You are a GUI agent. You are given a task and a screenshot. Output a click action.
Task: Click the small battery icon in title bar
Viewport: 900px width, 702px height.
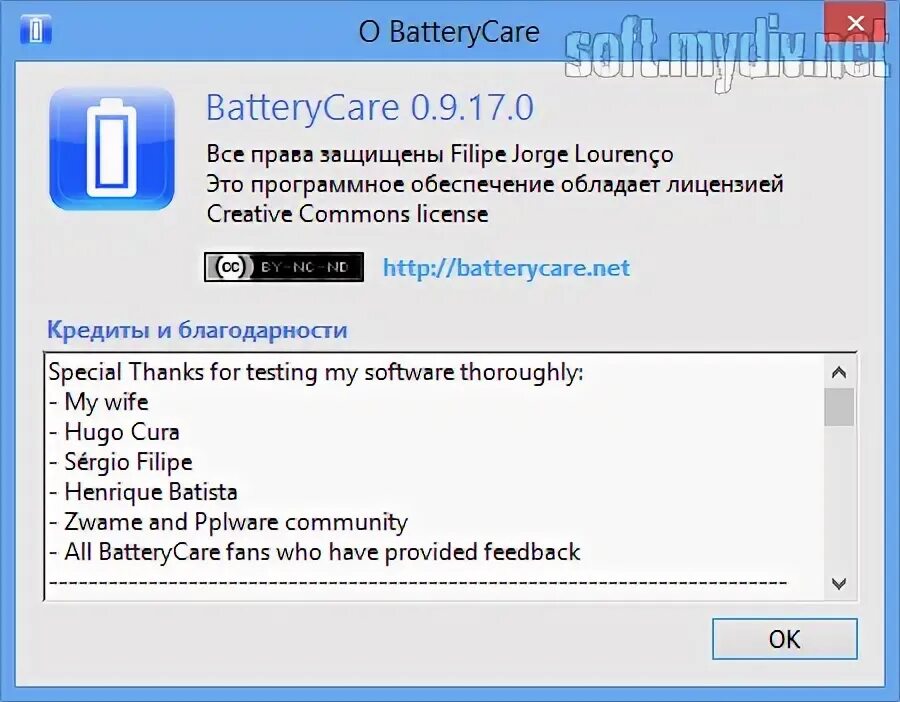point(36,30)
